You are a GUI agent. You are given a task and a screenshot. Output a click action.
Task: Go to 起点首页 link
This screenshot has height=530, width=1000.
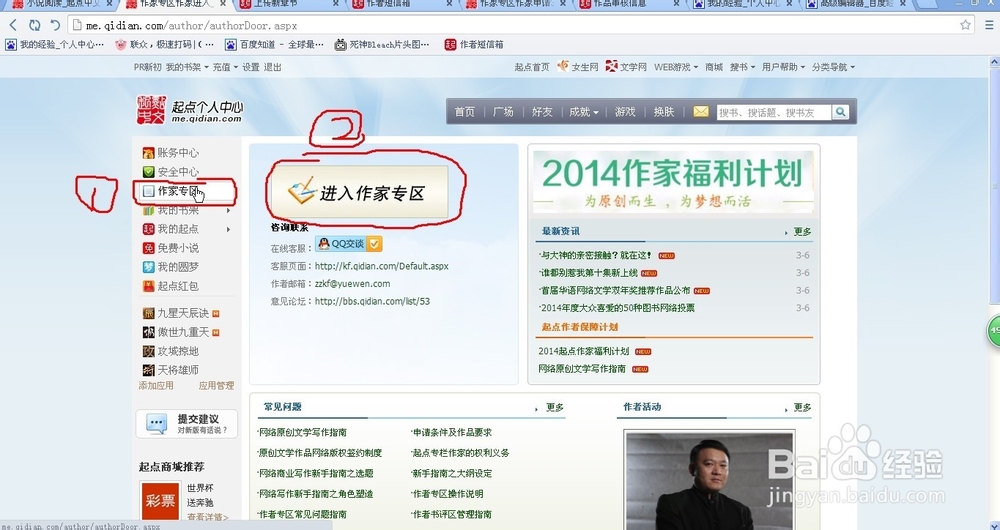point(532,67)
